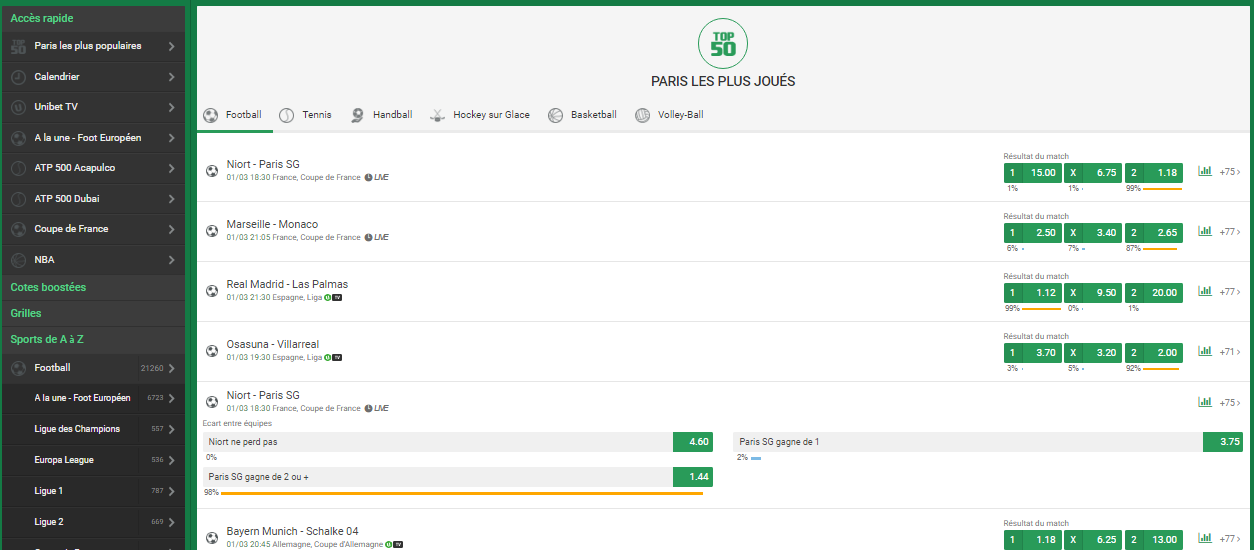Click football icon beside Bayern Munich - Schalke 04
Image resolution: width=1254 pixels, height=550 pixels.
(212, 538)
